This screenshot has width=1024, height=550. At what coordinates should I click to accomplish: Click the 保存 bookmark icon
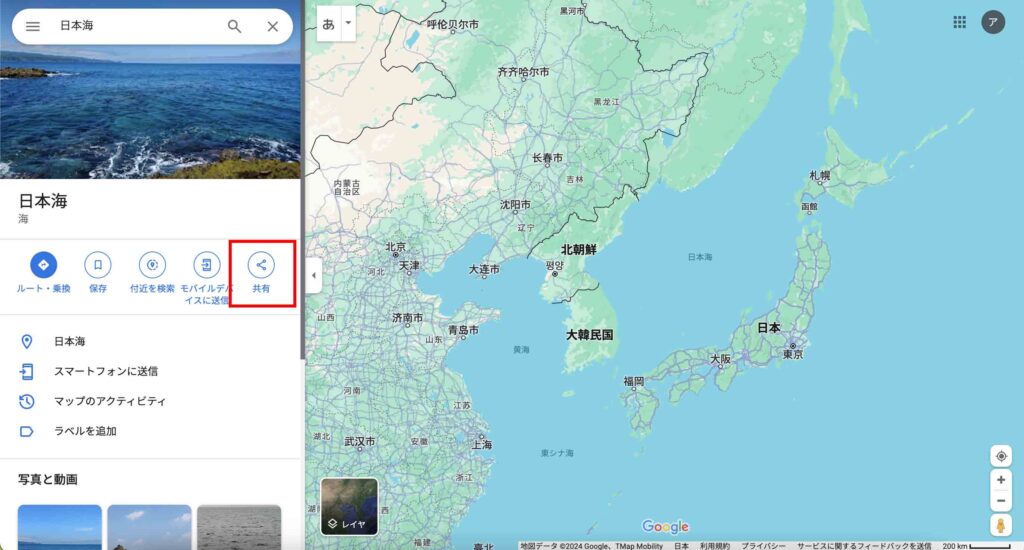[98, 265]
